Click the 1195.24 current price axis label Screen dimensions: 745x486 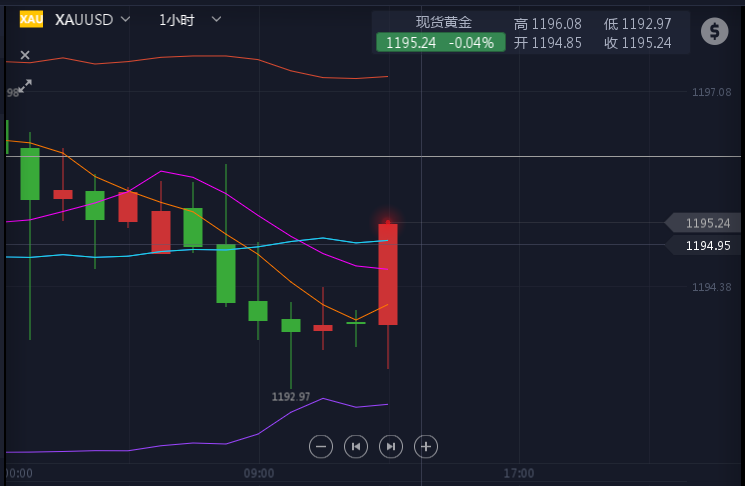click(703, 223)
